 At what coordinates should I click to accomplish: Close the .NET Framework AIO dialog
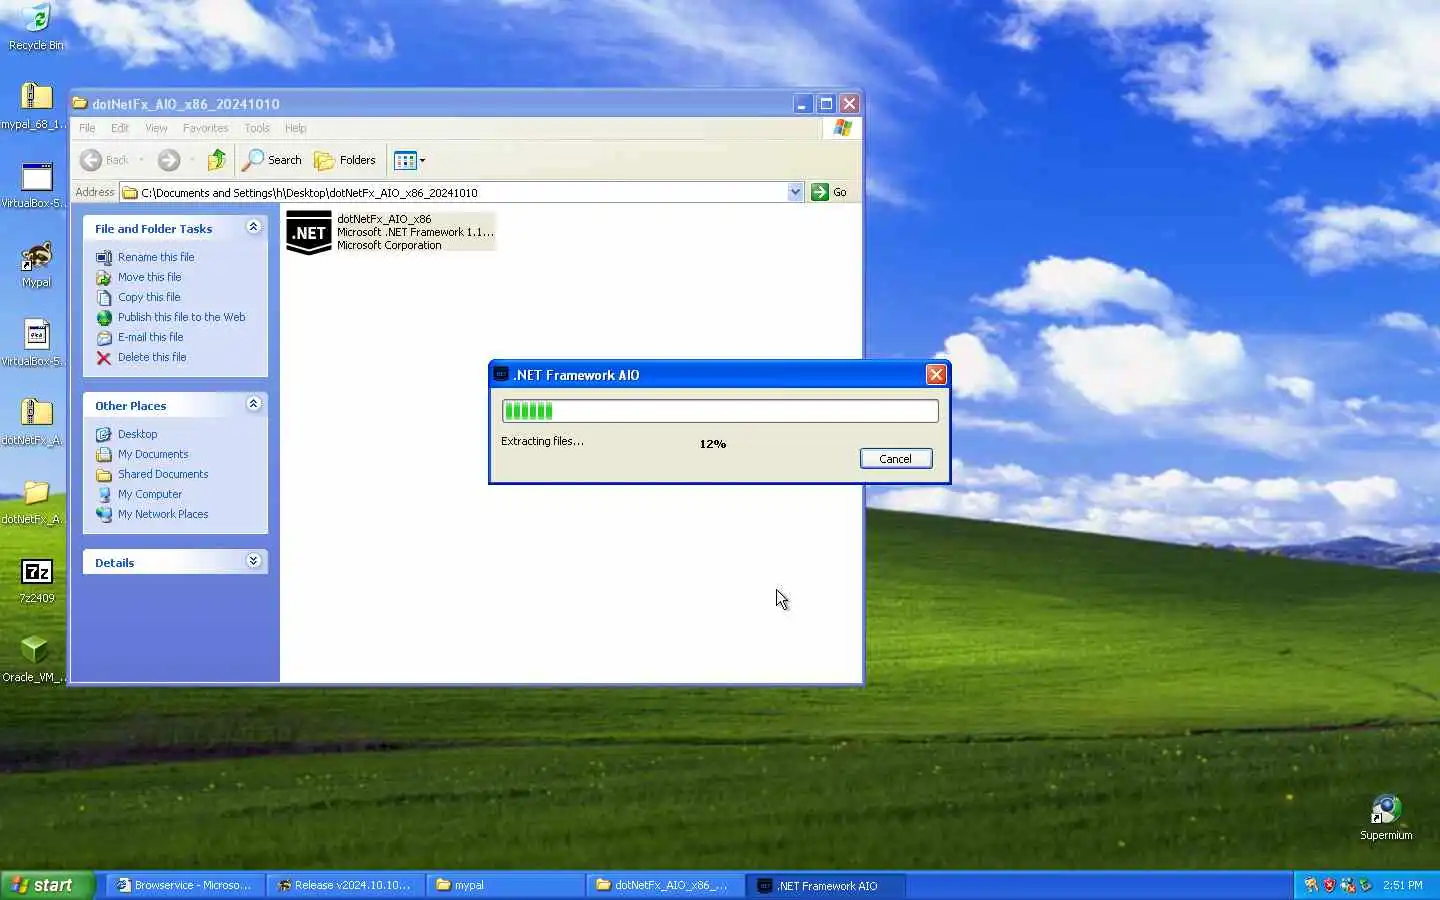pos(936,374)
